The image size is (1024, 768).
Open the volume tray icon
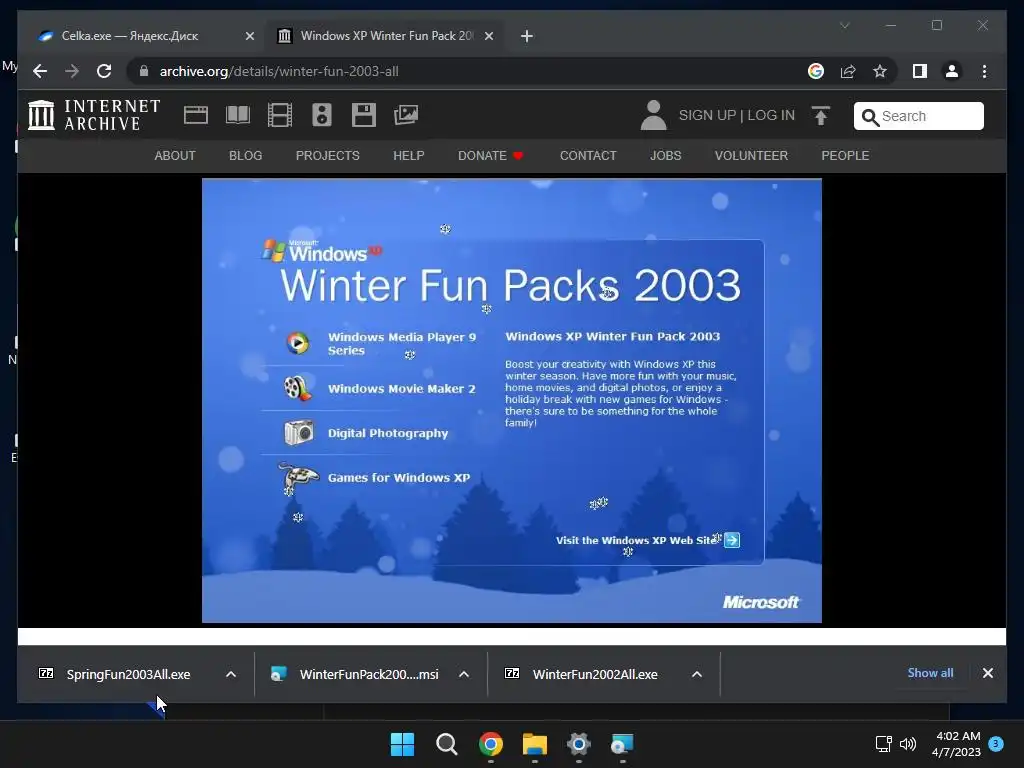click(x=908, y=744)
